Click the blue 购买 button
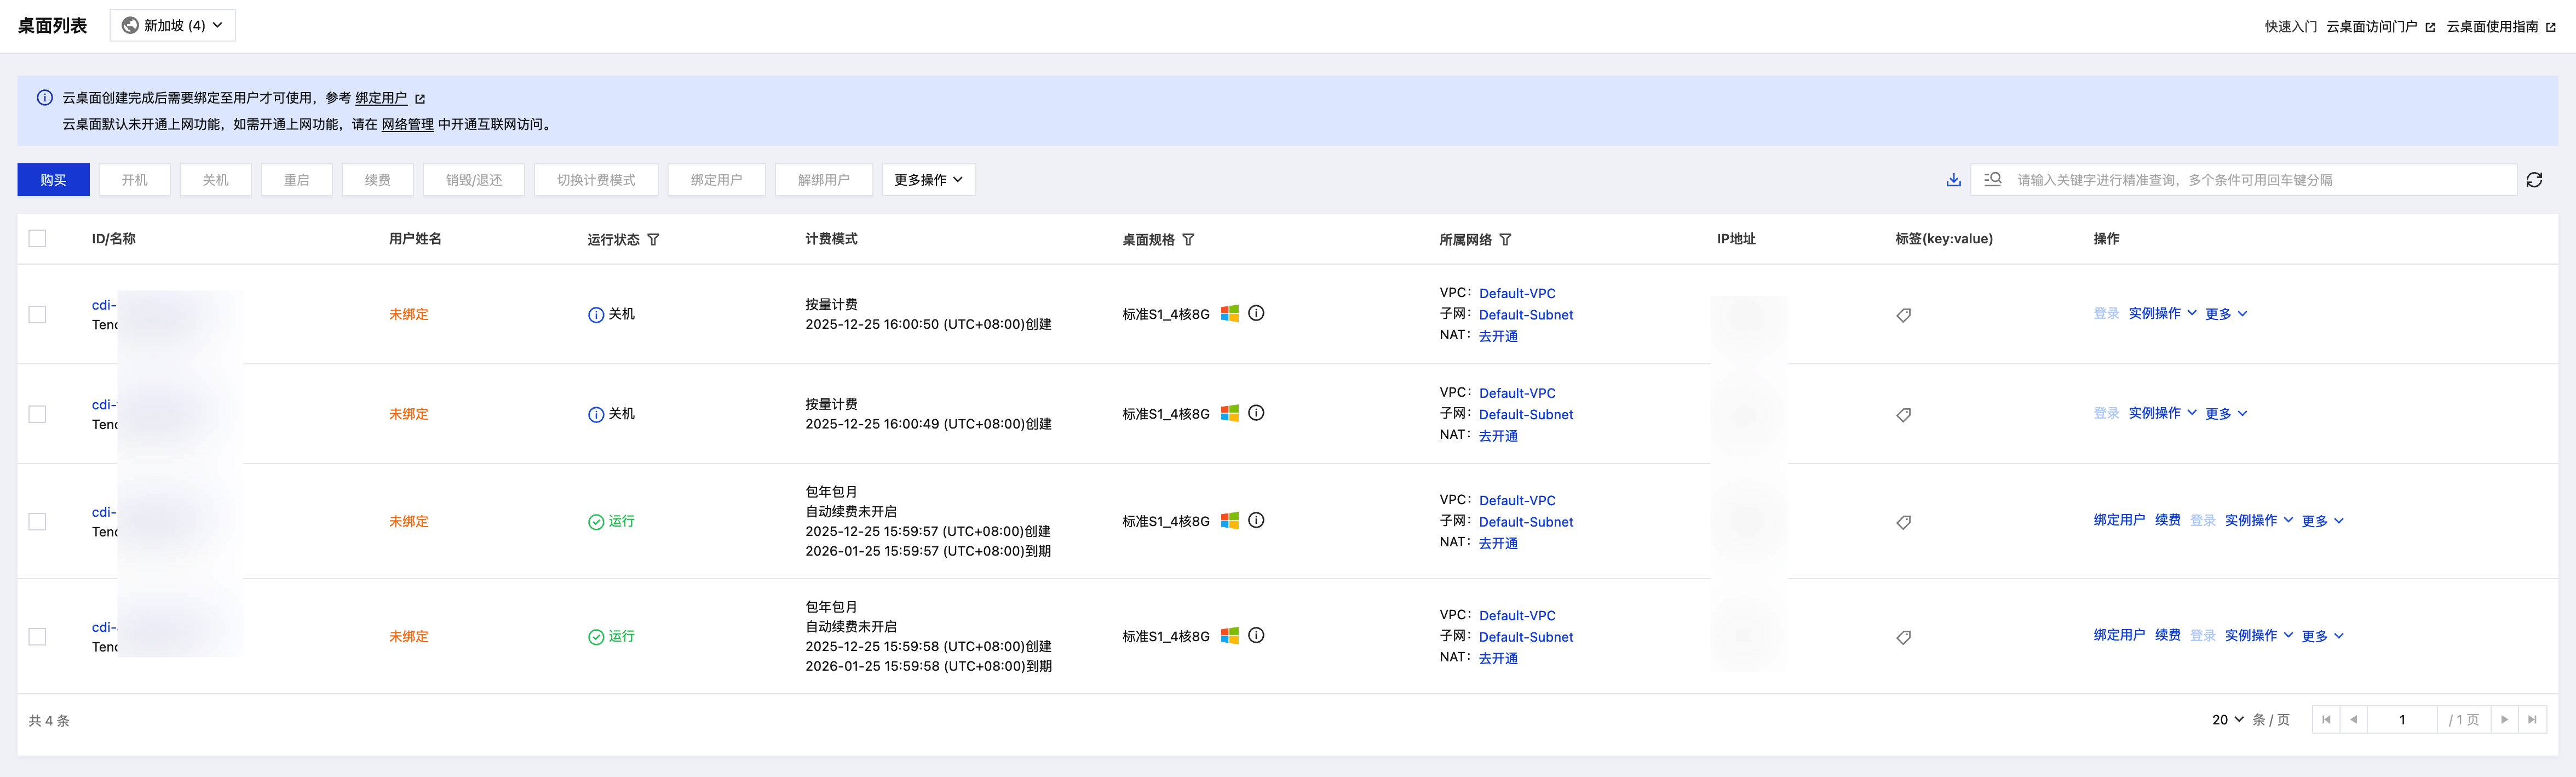Screen dimensions: 2576x777 click(53, 180)
